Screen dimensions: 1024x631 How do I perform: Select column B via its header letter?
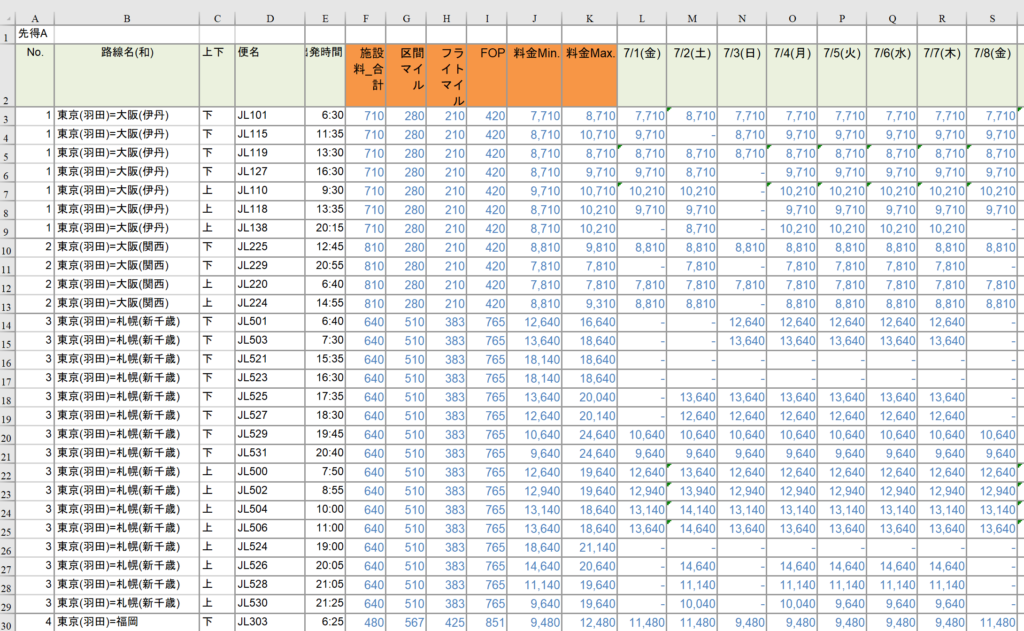[x=127, y=18]
